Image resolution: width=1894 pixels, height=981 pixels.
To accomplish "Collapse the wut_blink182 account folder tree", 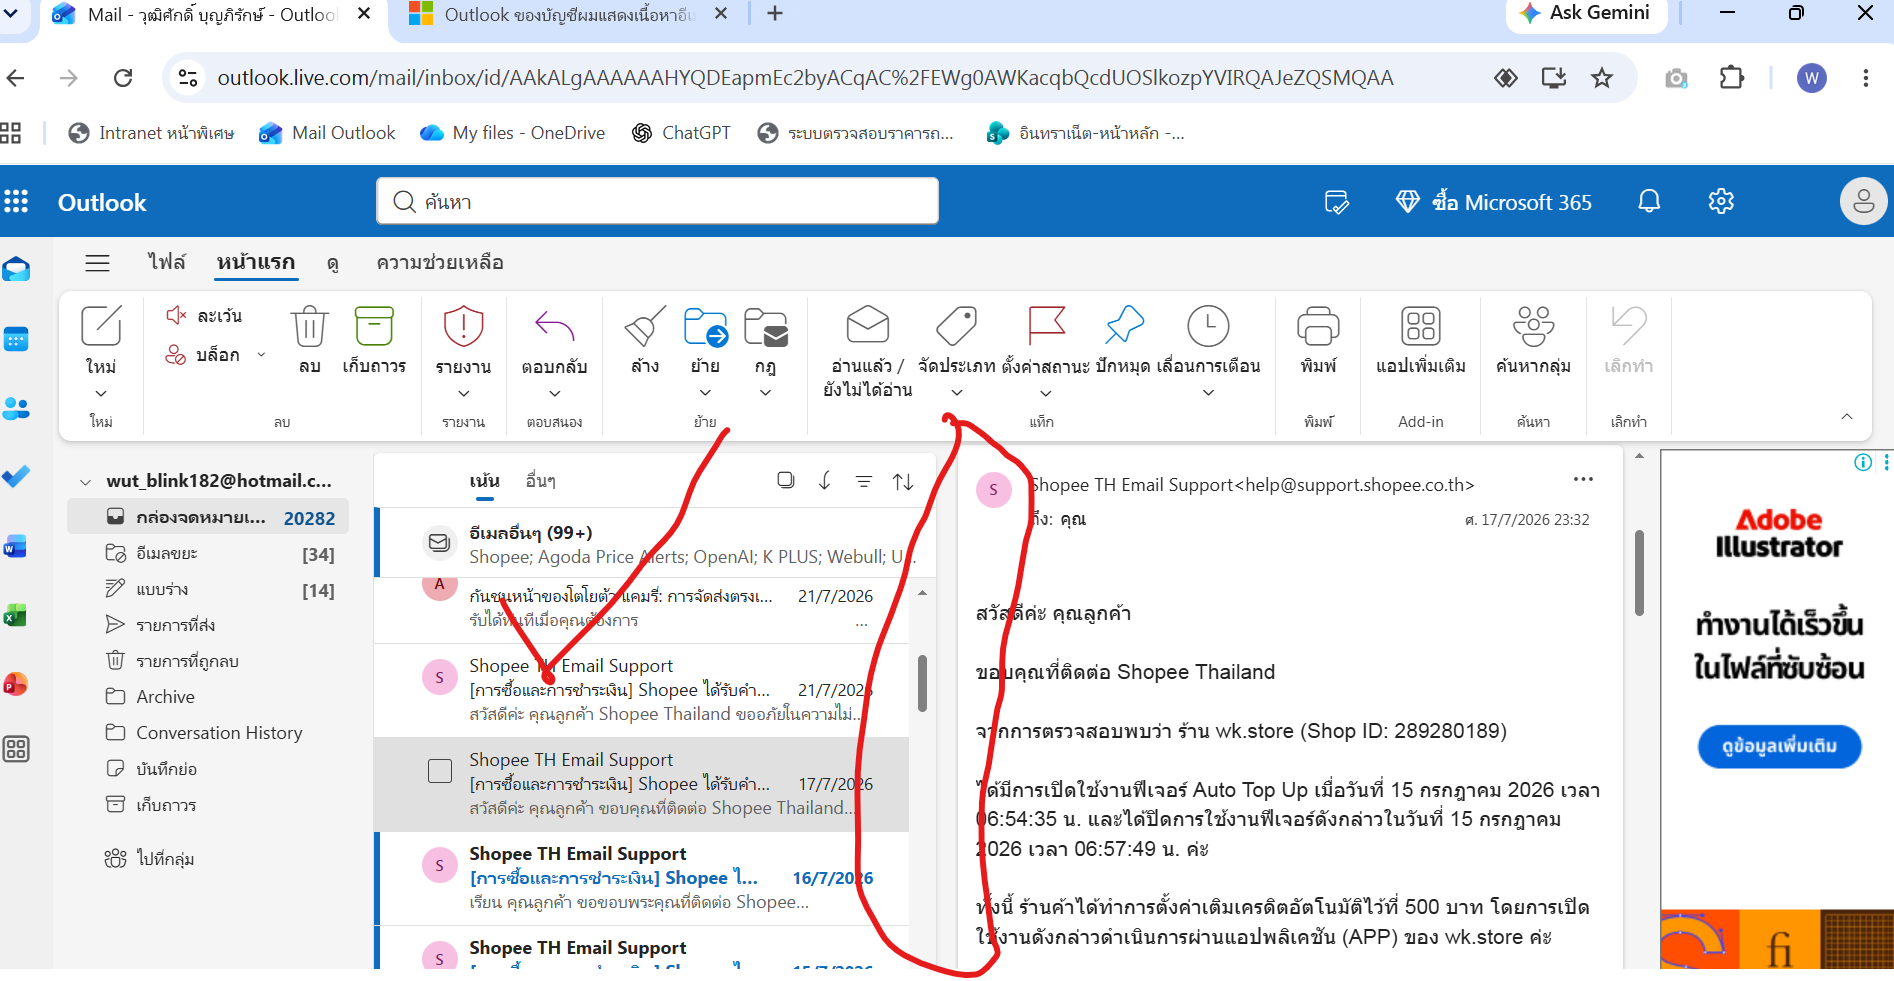I will (86, 481).
